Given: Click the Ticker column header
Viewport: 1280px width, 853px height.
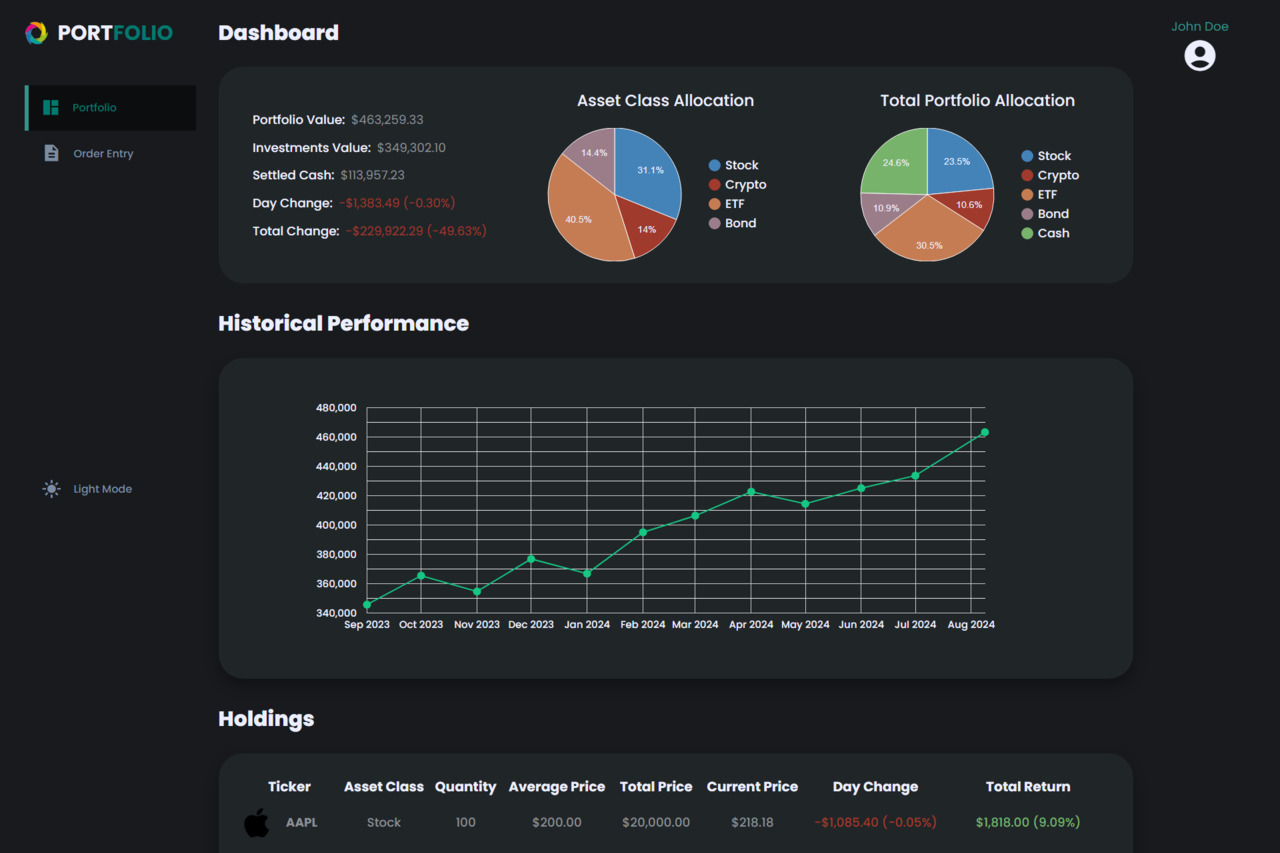Looking at the screenshot, I should pos(290,786).
